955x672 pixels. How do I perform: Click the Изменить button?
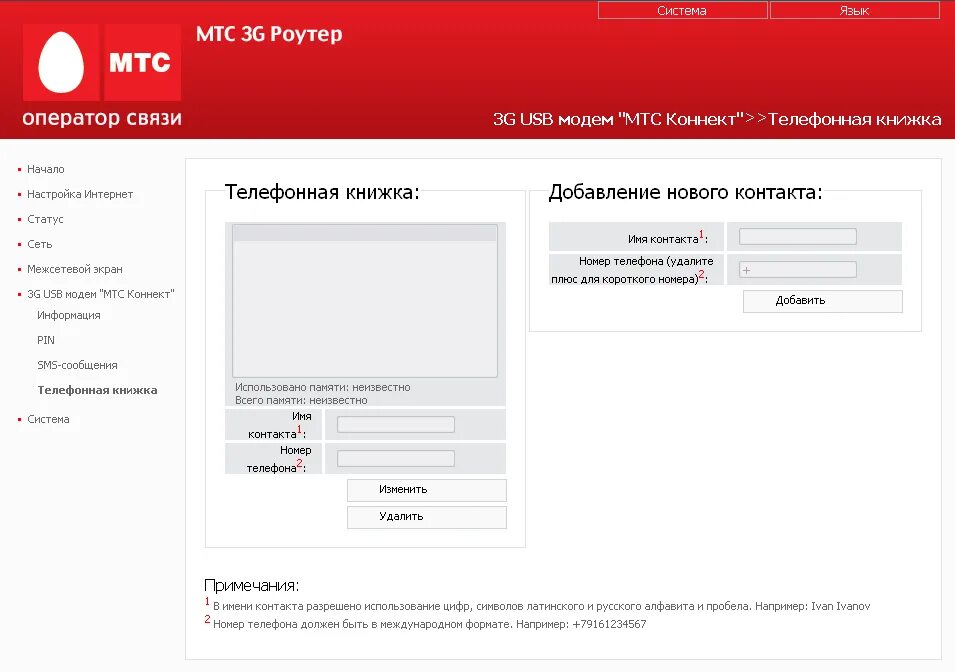(426, 490)
